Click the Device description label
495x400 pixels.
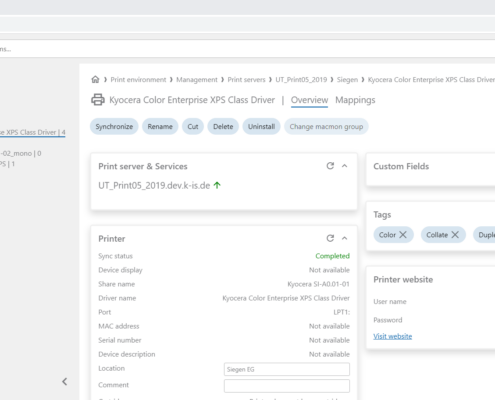pos(127,354)
